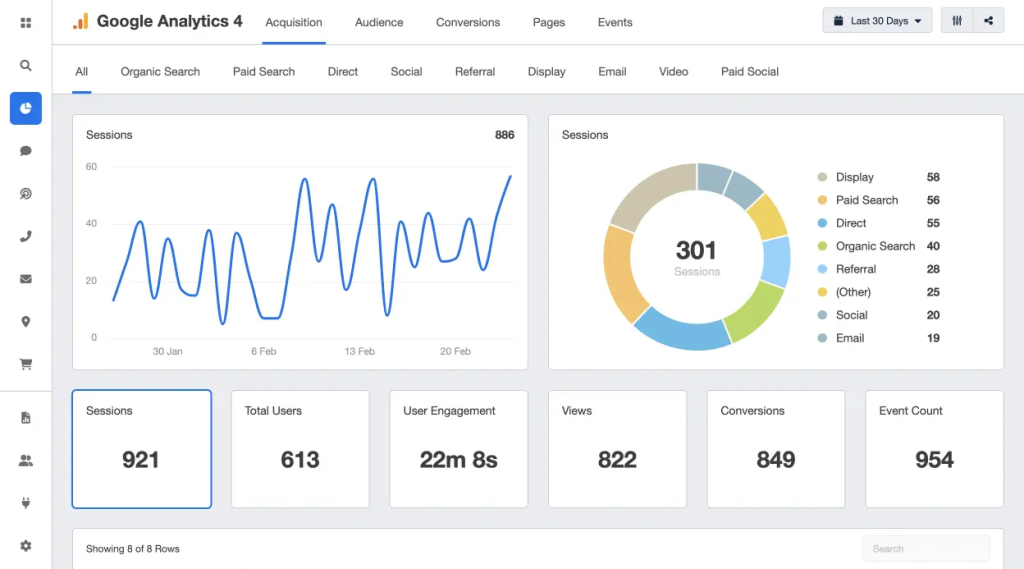The image size is (1024, 569).
Task: Click the 13 Feb axis label
Action: click(x=359, y=351)
